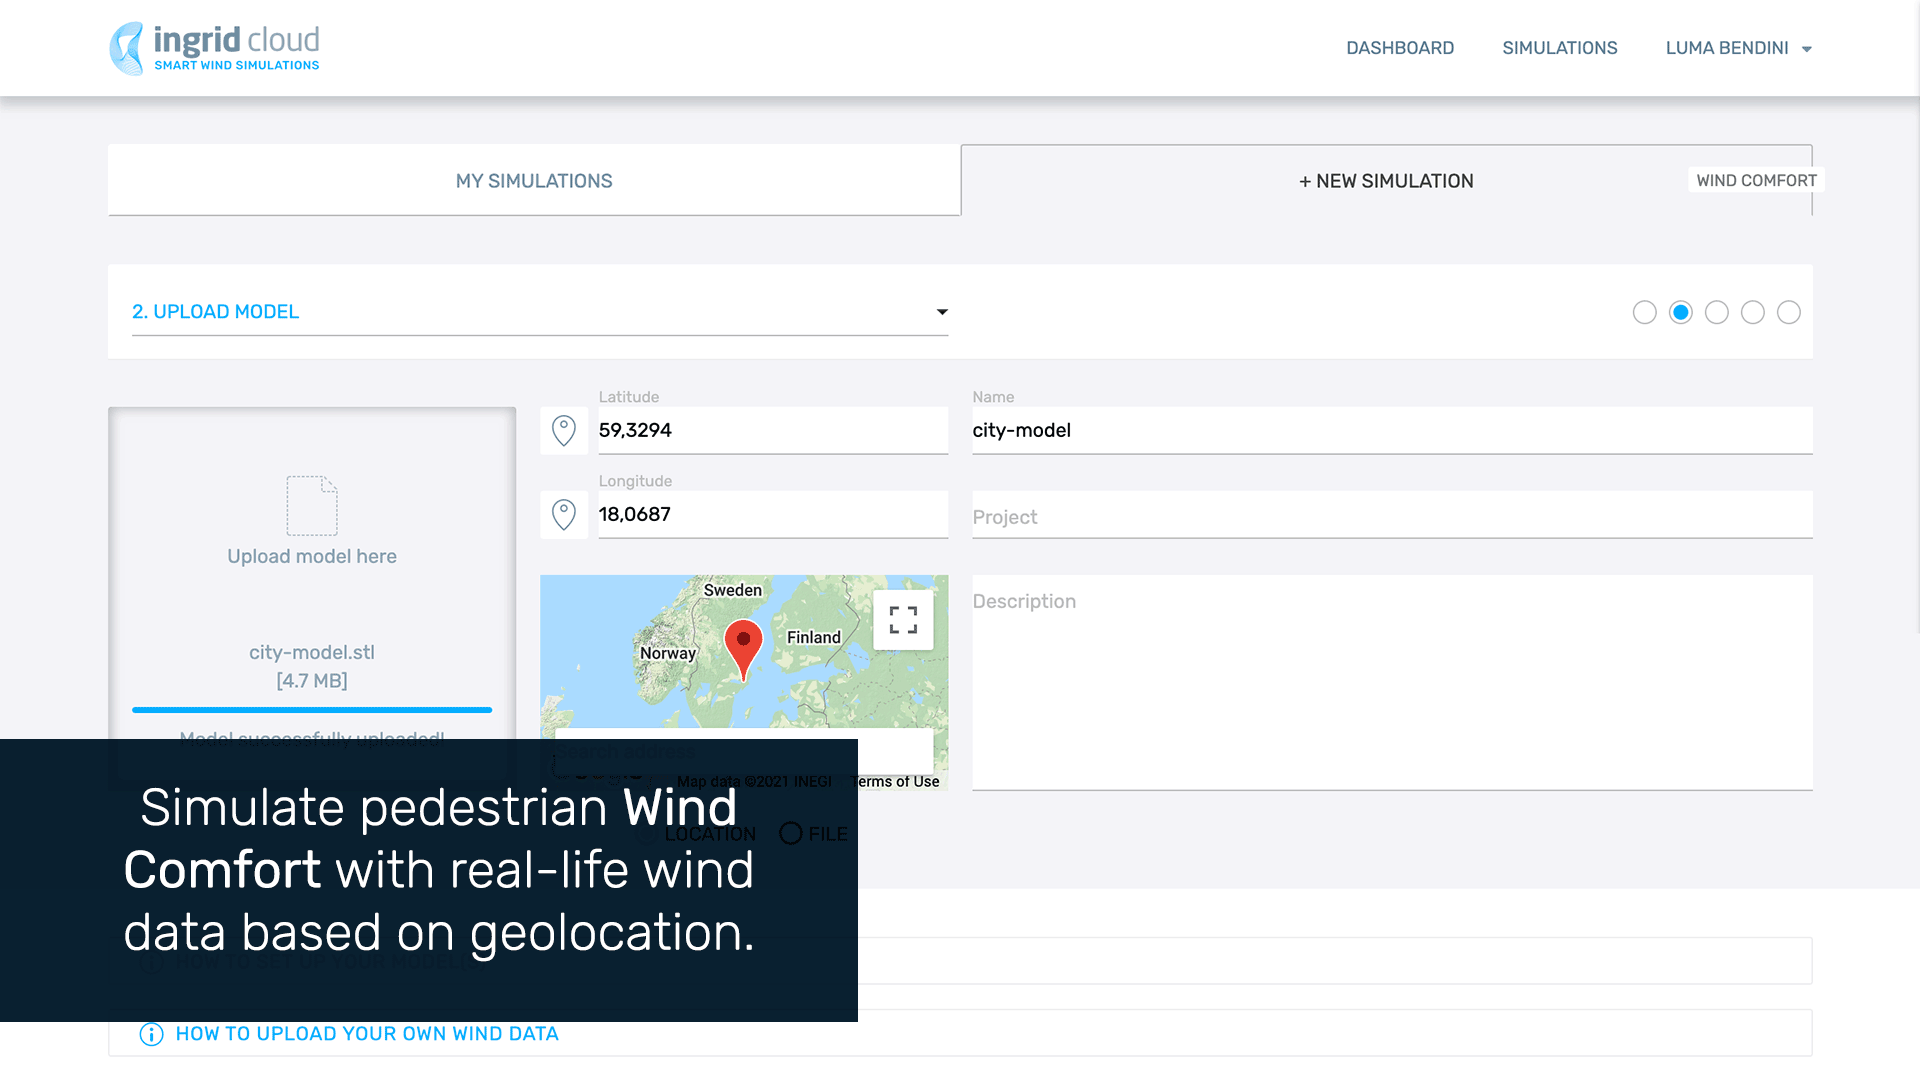Switch to the New Simulation tab
The height and width of the screenshot is (1080, 1920).
pyautogui.click(x=1386, y=181)
